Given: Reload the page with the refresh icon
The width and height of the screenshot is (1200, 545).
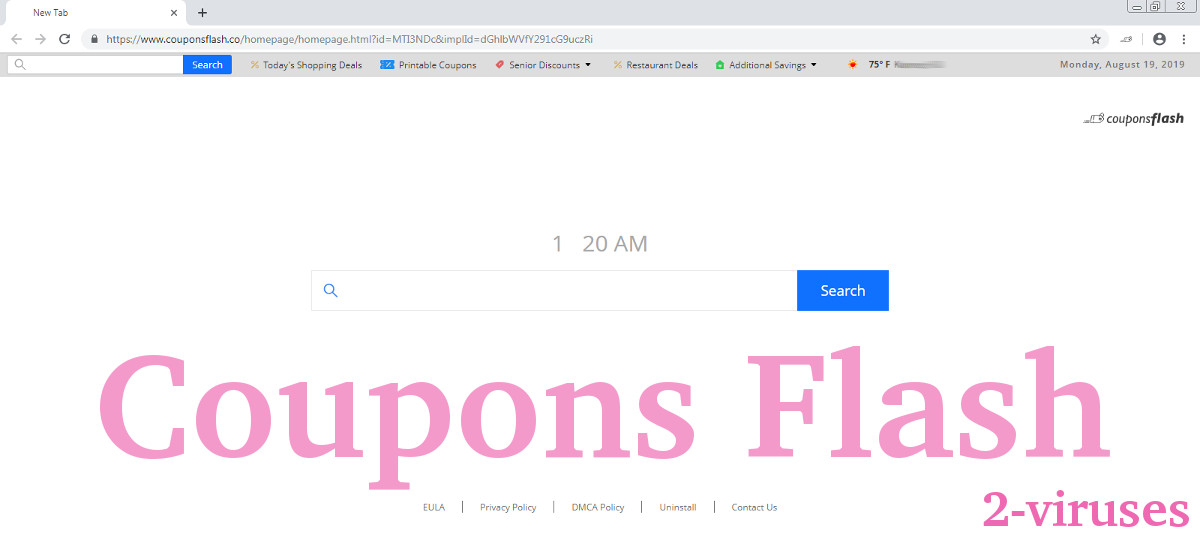Looking at the screenshot, I should [65, 39].
